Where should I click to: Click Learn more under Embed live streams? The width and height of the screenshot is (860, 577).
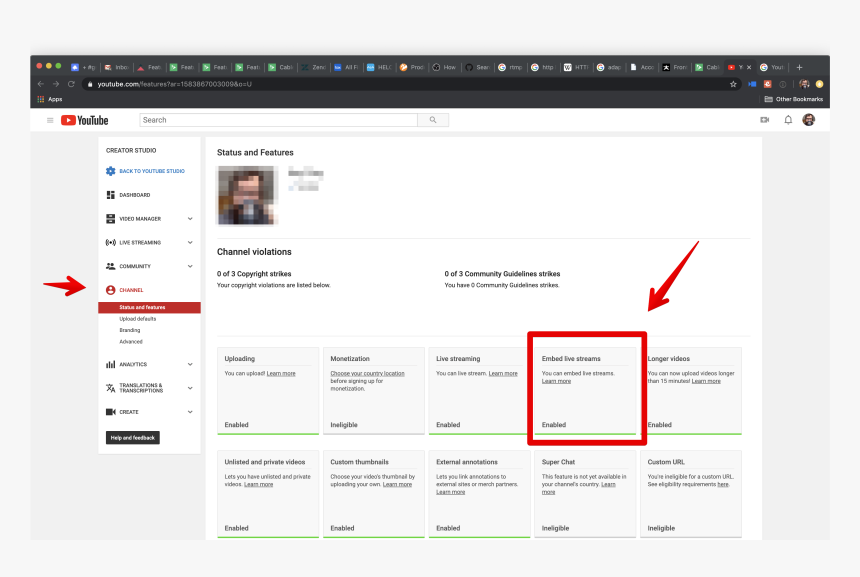coord(556,381)
